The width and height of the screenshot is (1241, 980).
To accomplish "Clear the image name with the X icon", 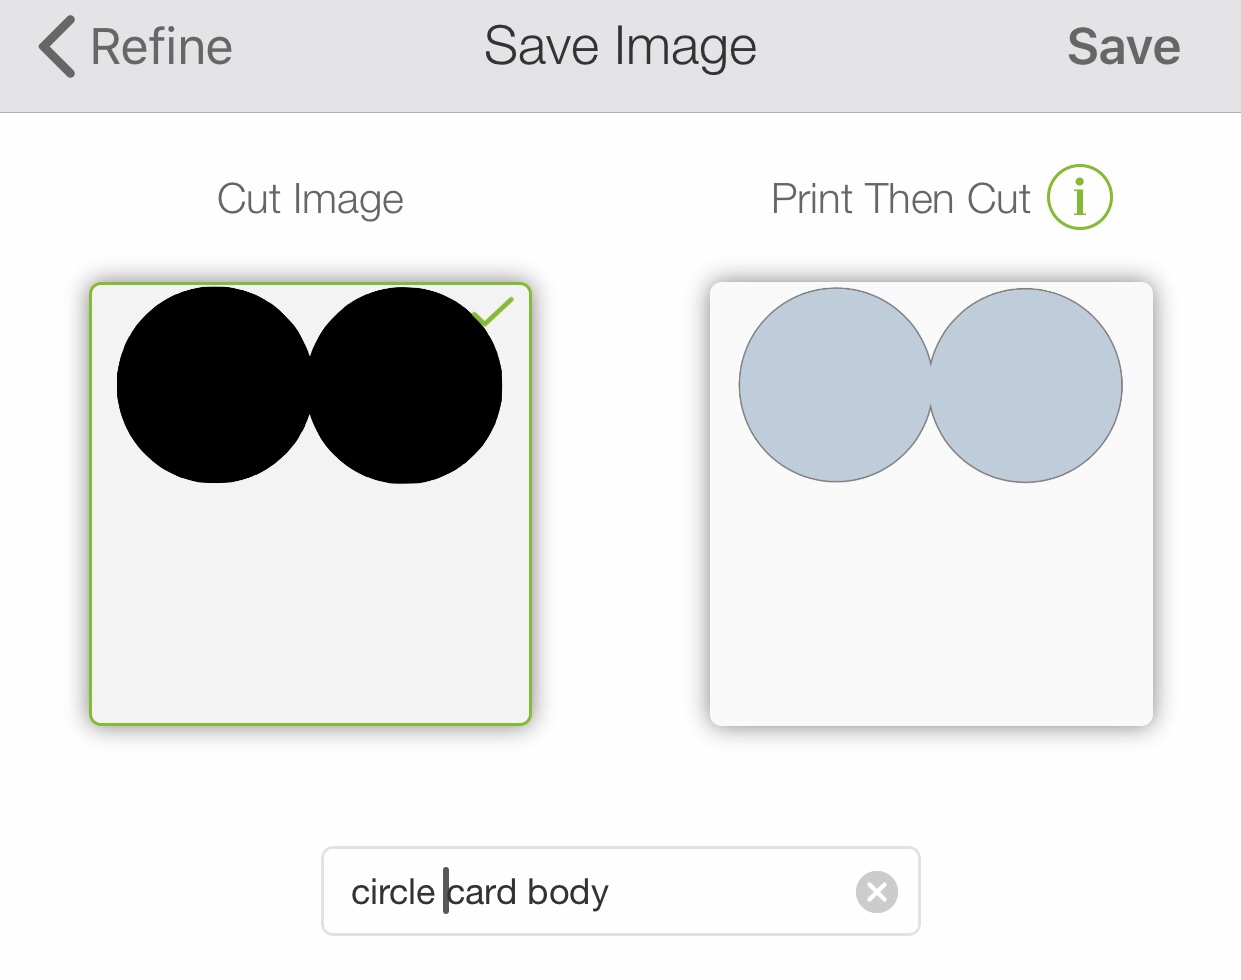I will pyautogui.click(x=876, y=892).
